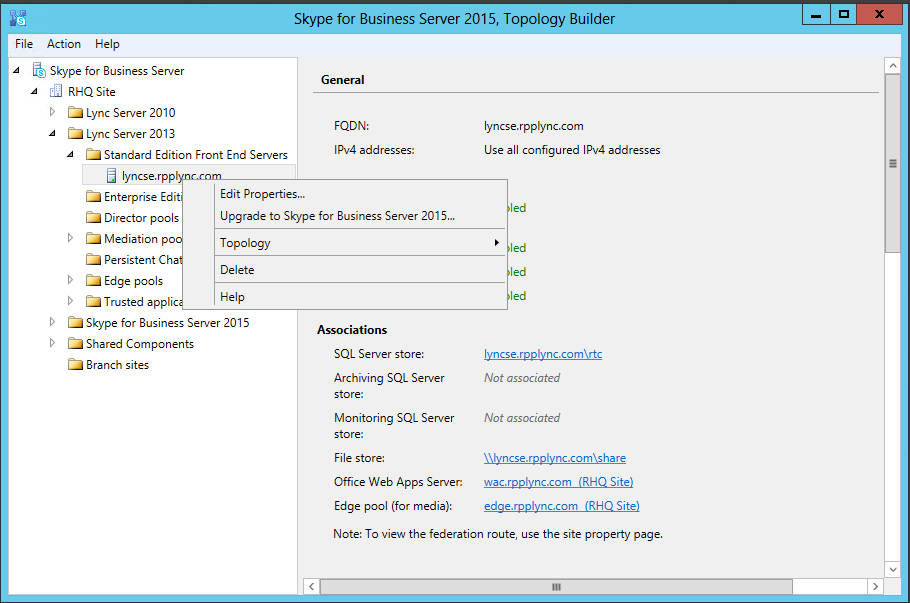Collapse the Lync Server 2013 node
Screen dimensions: 910x603
[x=52, y=133]
